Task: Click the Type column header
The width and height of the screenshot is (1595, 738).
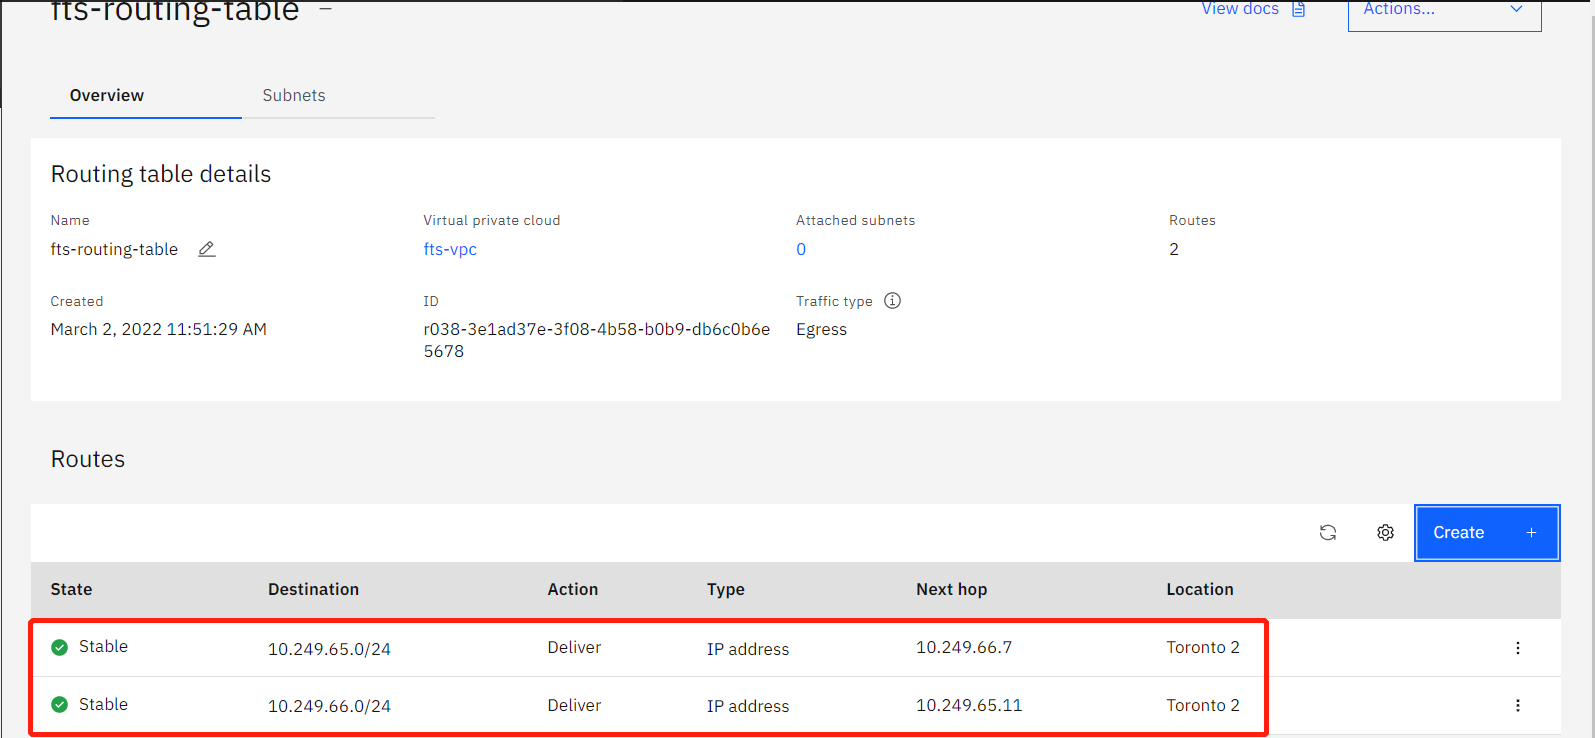Action: tap(726, 590)
